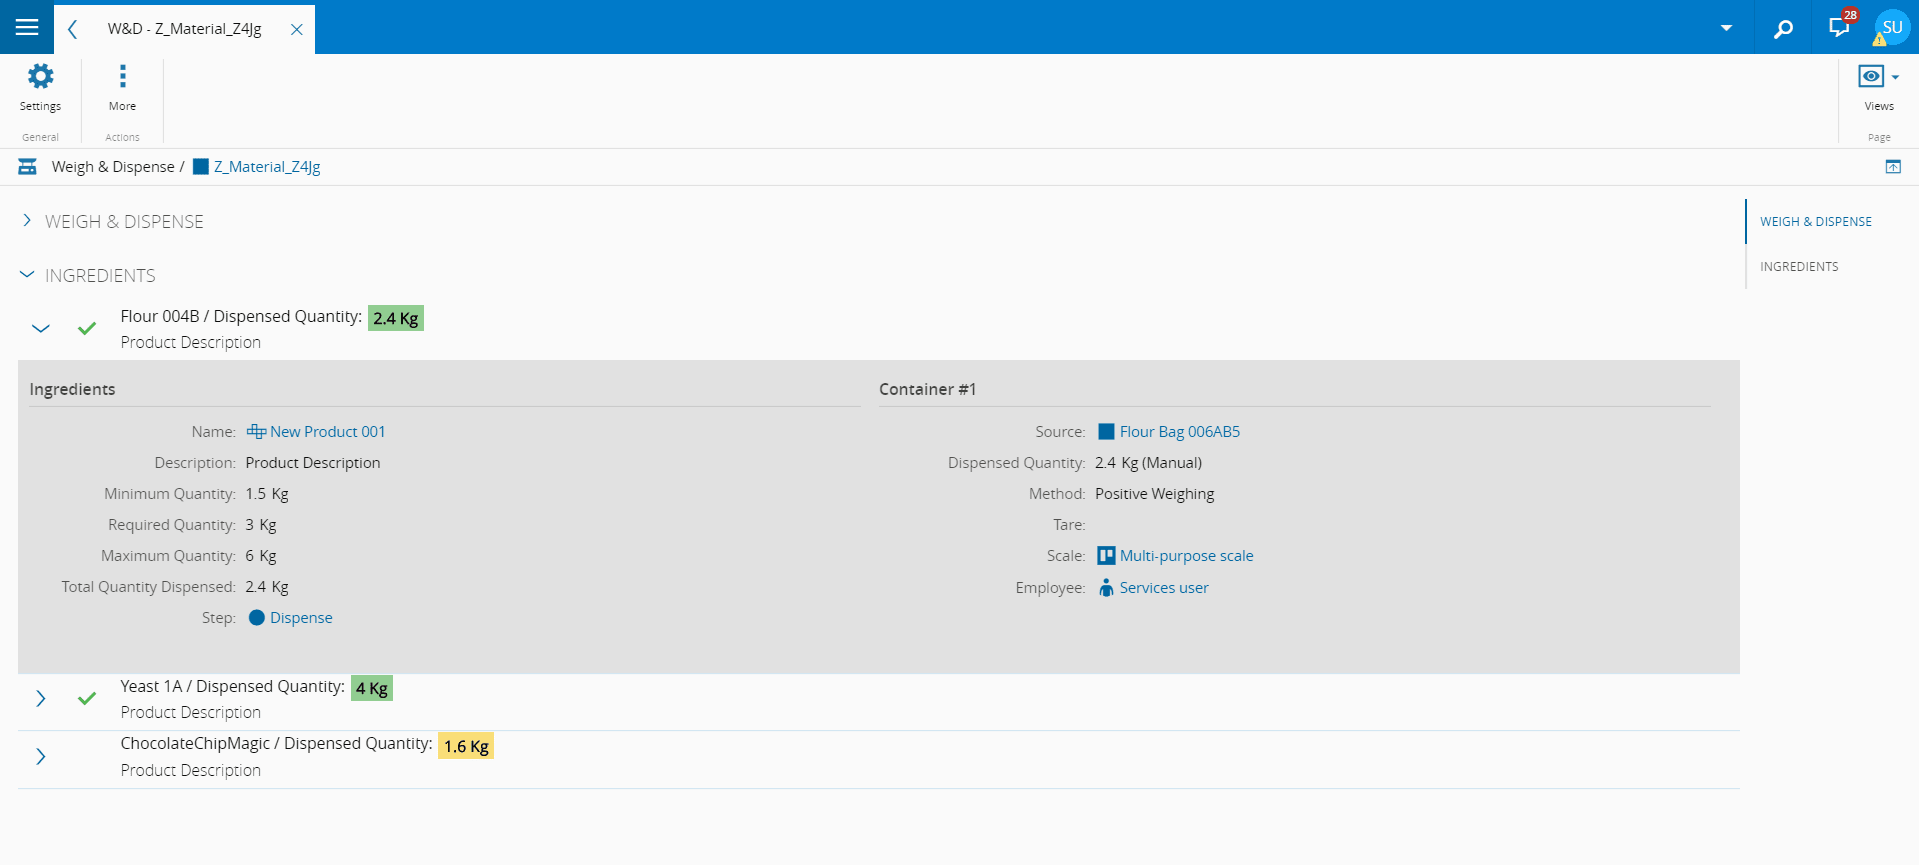Click the green 4 Kg quantity badge

(x=372, y=688)
